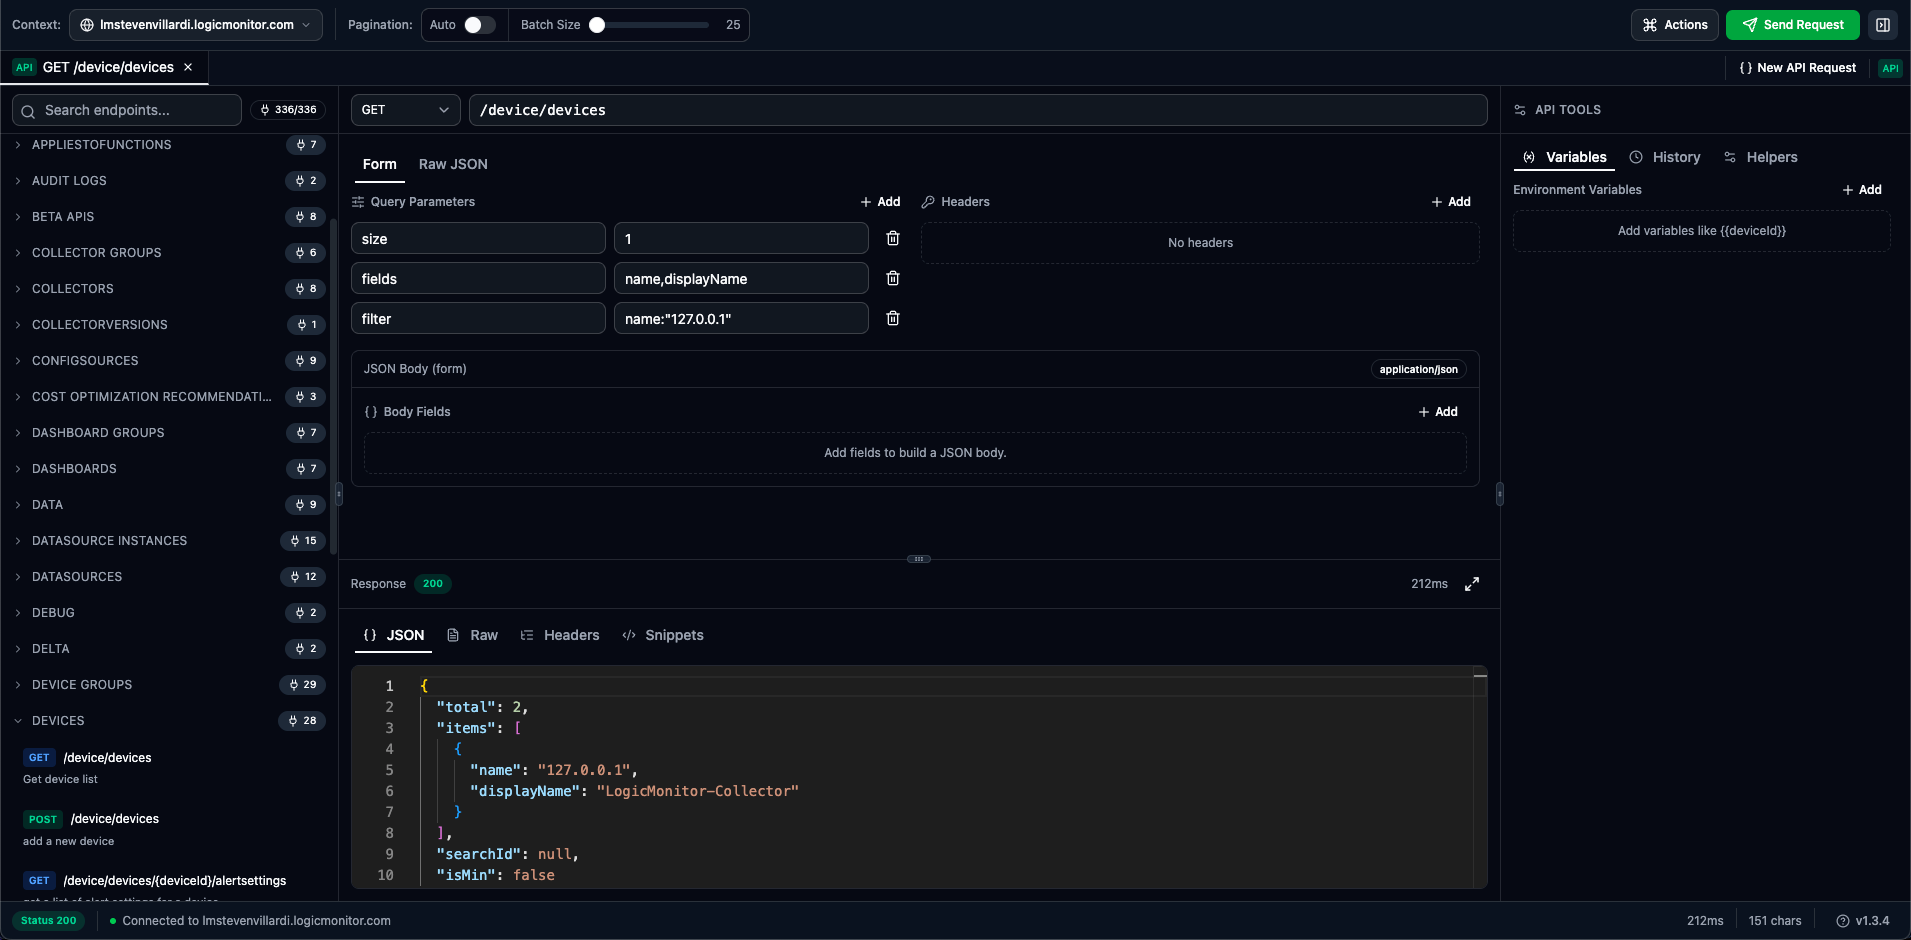Viewport: 1911px width, 940px height.
Task: Expand the COLLECTOR GROUPS section
Action: (x=96, y=253)
